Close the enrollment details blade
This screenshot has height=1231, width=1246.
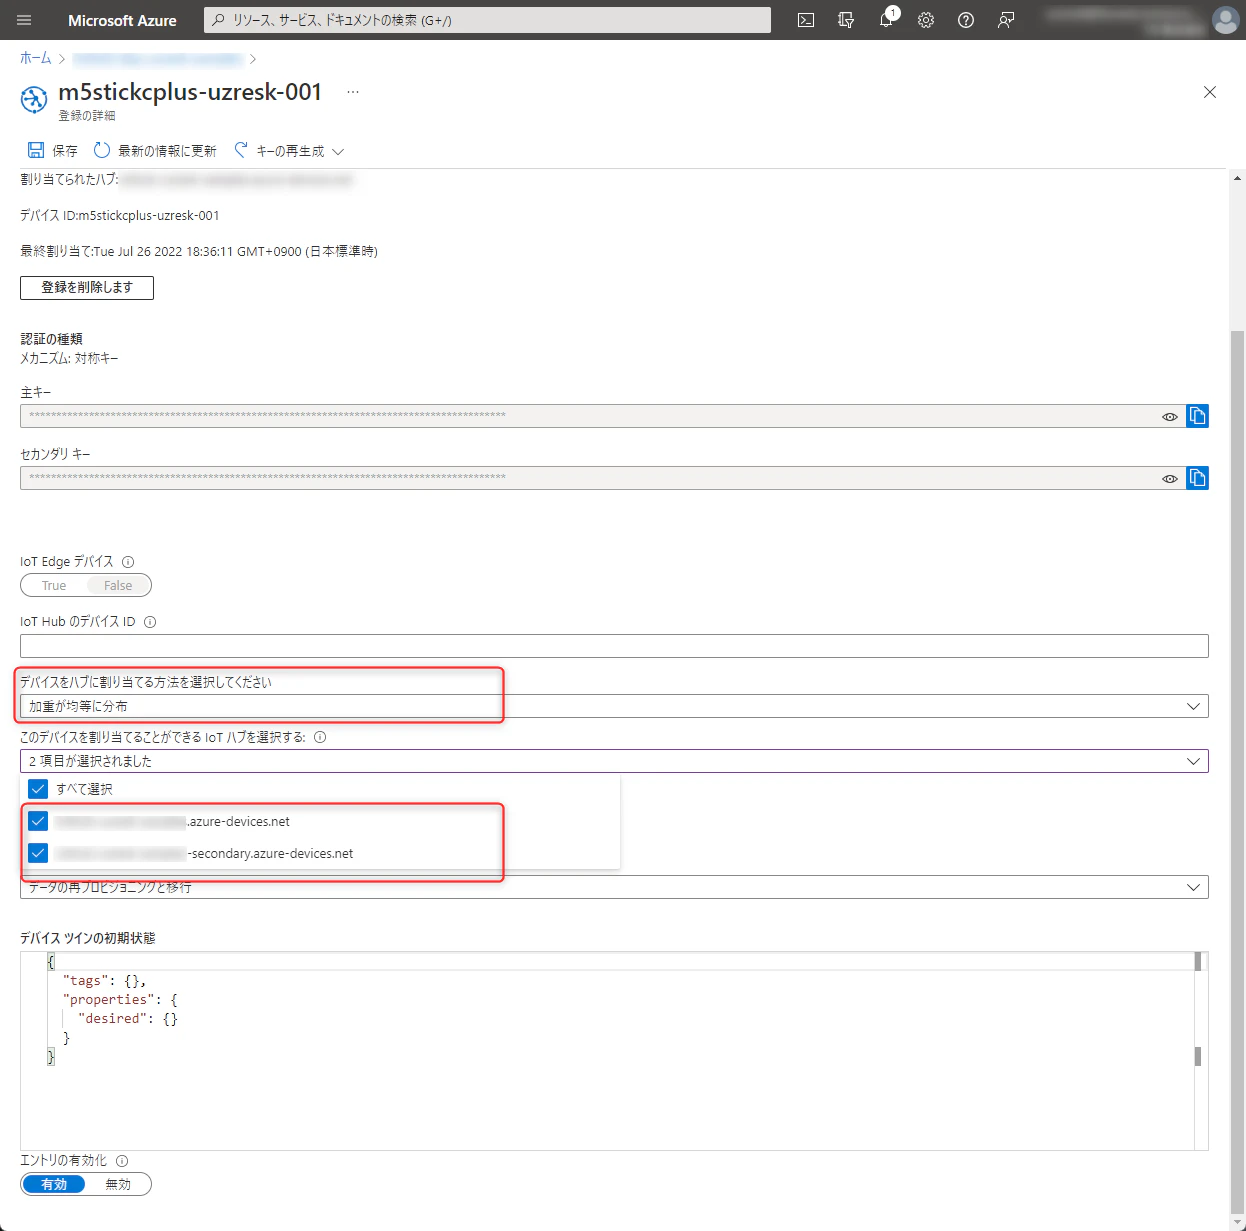pyautogui.click(x=1210, y=92)
